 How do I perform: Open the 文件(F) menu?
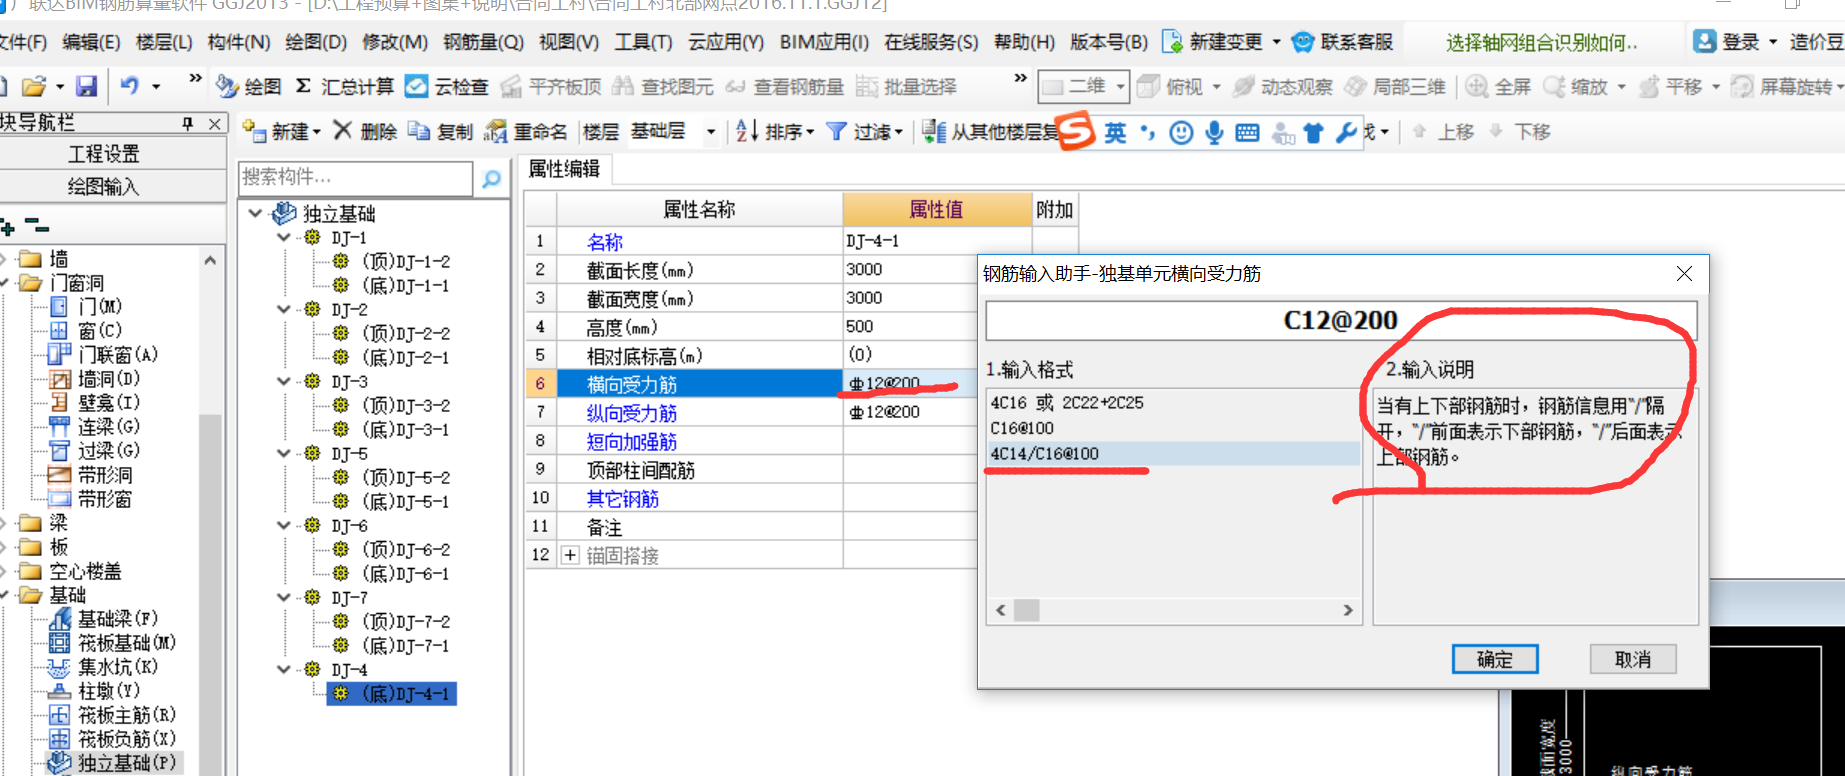tap(22, 42)
